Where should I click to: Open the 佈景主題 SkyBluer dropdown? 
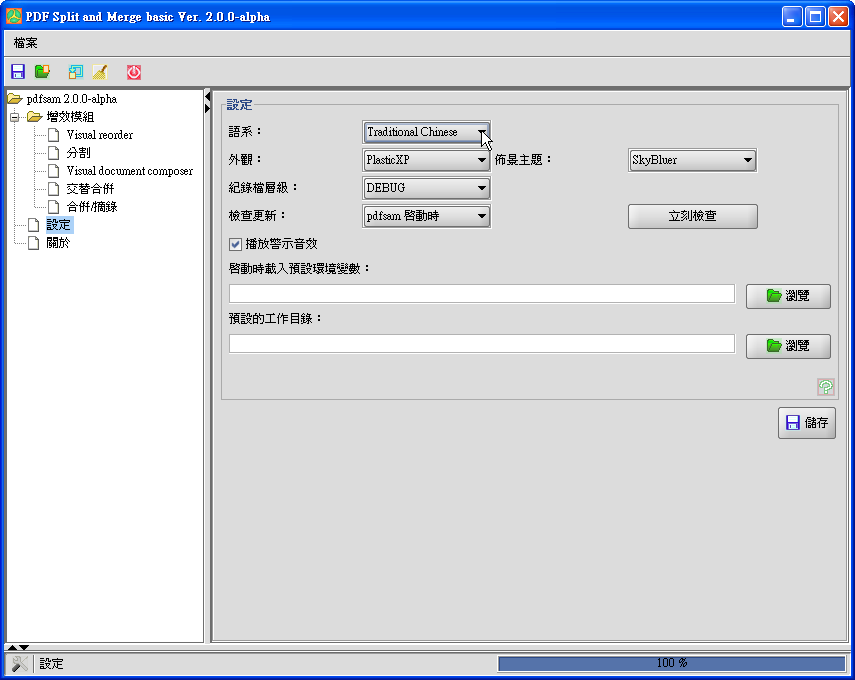pos(692,160)
